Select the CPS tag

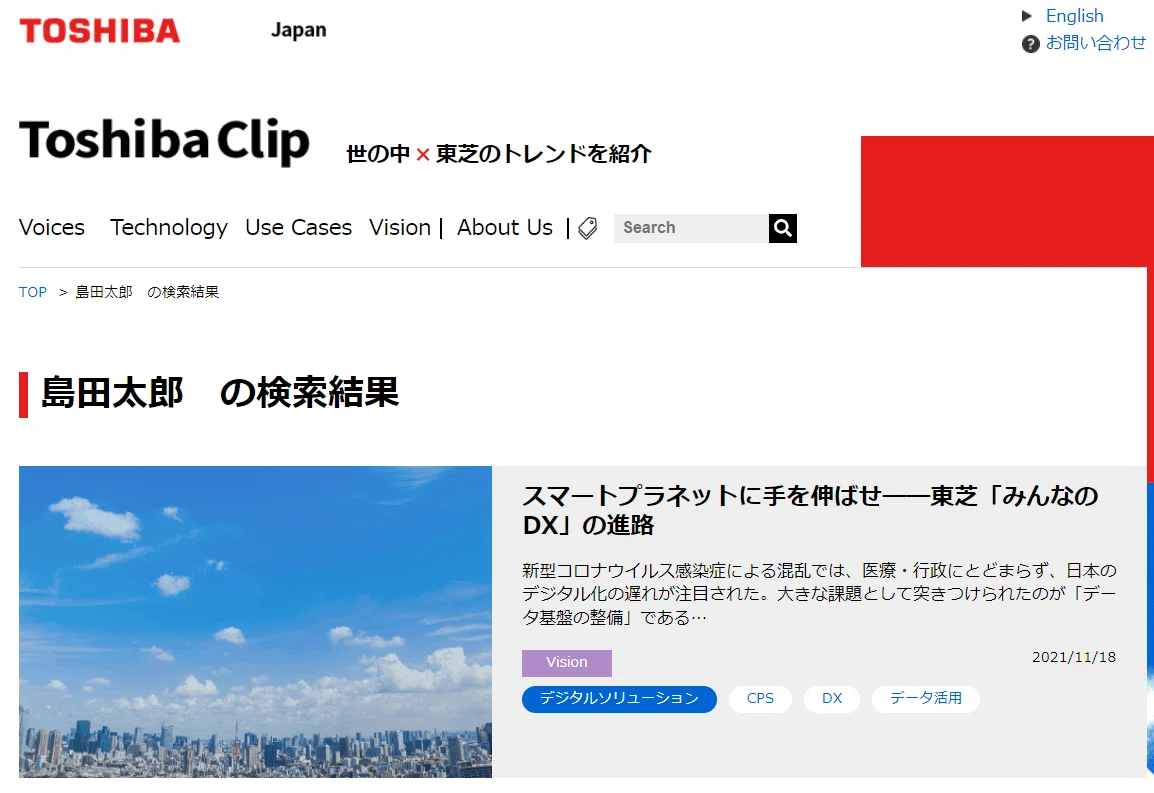point(760,699)
